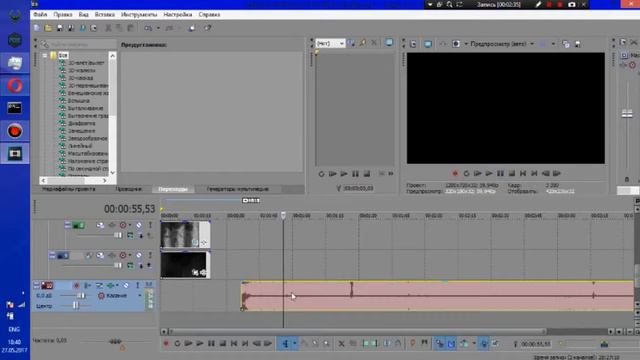Select the Вспышка transition in the list
The height and width of the screenshot is (360, 640).
(79, 100)
